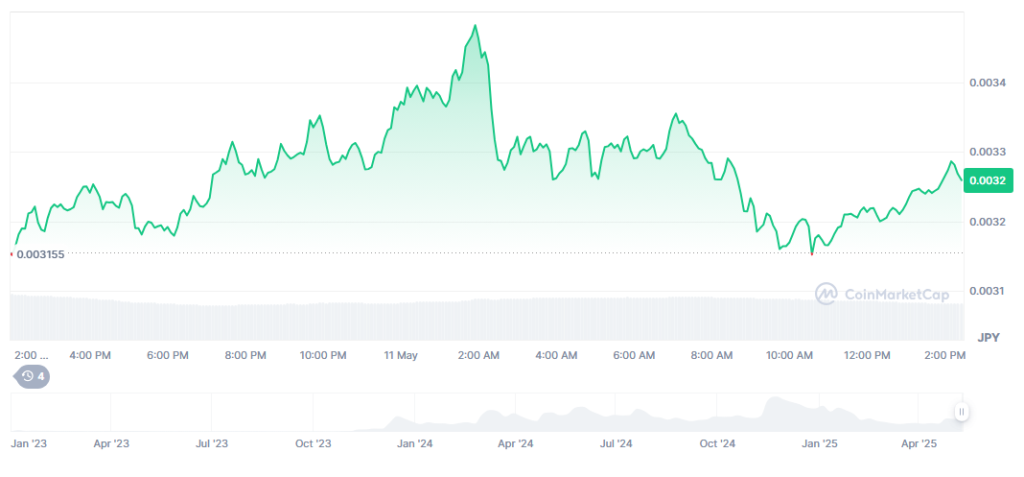Click the red dot beside 0.003155
Screen dimensions: 1024x477
(11, 254)
